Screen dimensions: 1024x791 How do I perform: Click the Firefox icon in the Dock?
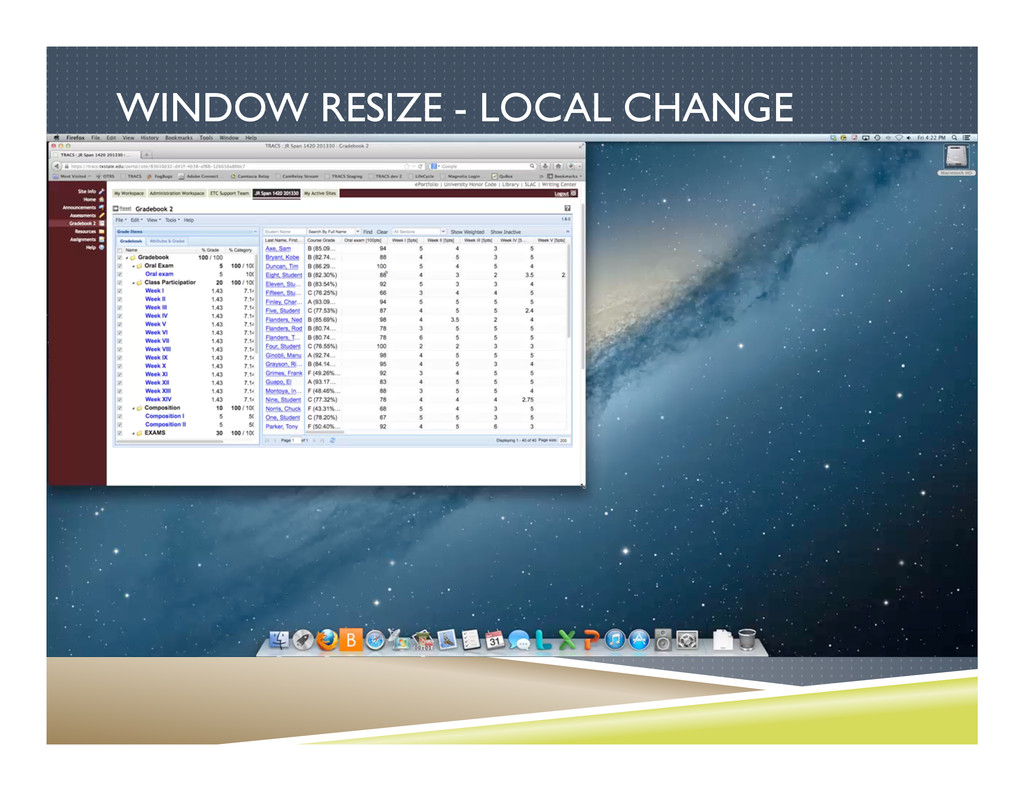pyautogui.click(x=327, y=639)
